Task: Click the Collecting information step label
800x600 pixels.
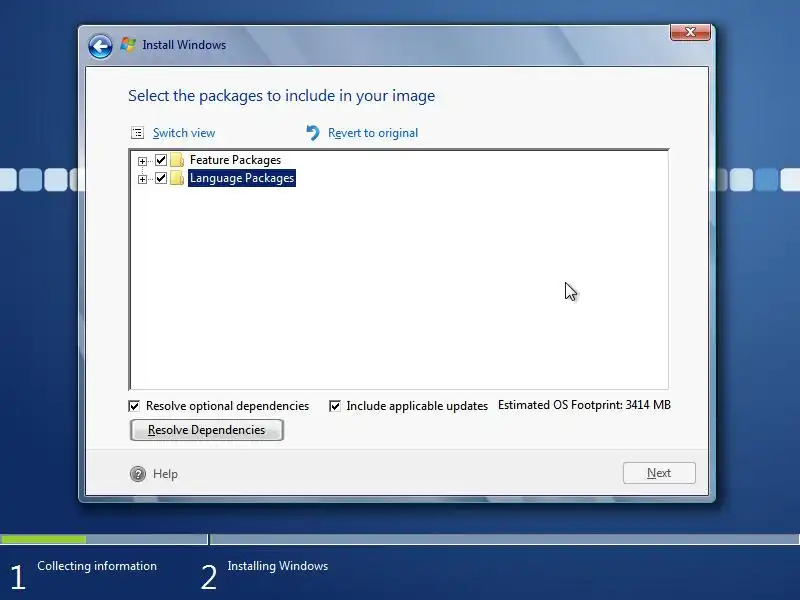Action: [x=97, y=566]
